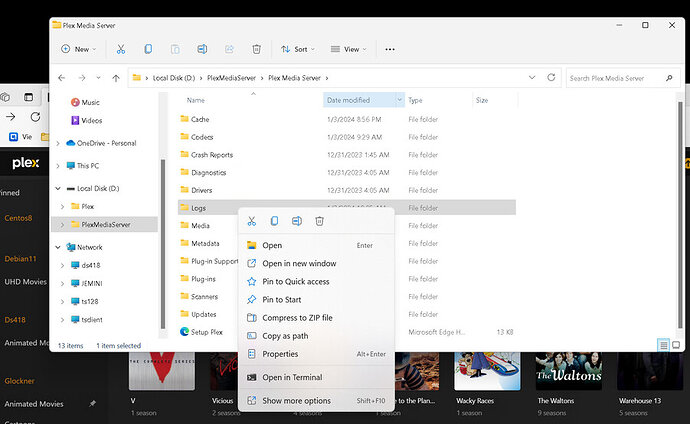Click the Cut icon in the context menu
Image resolution: width=690 pixels, height=424 pixels.
click(x=252, y=221)
